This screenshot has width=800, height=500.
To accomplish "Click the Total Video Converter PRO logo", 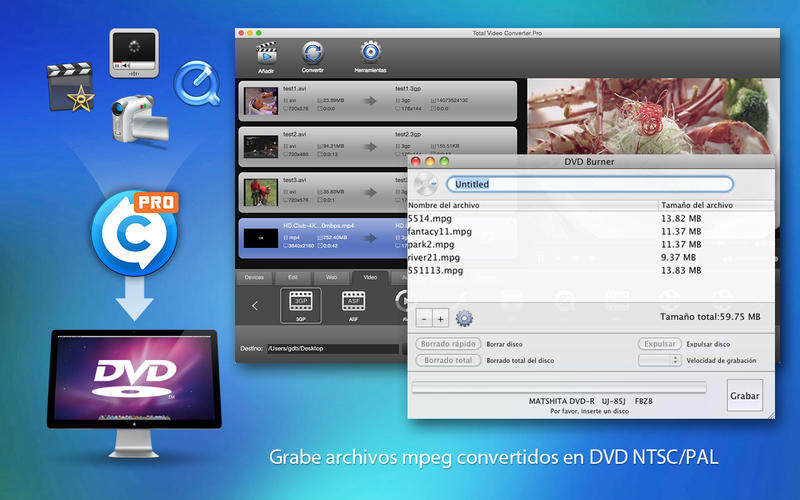I will pos(135,233).
